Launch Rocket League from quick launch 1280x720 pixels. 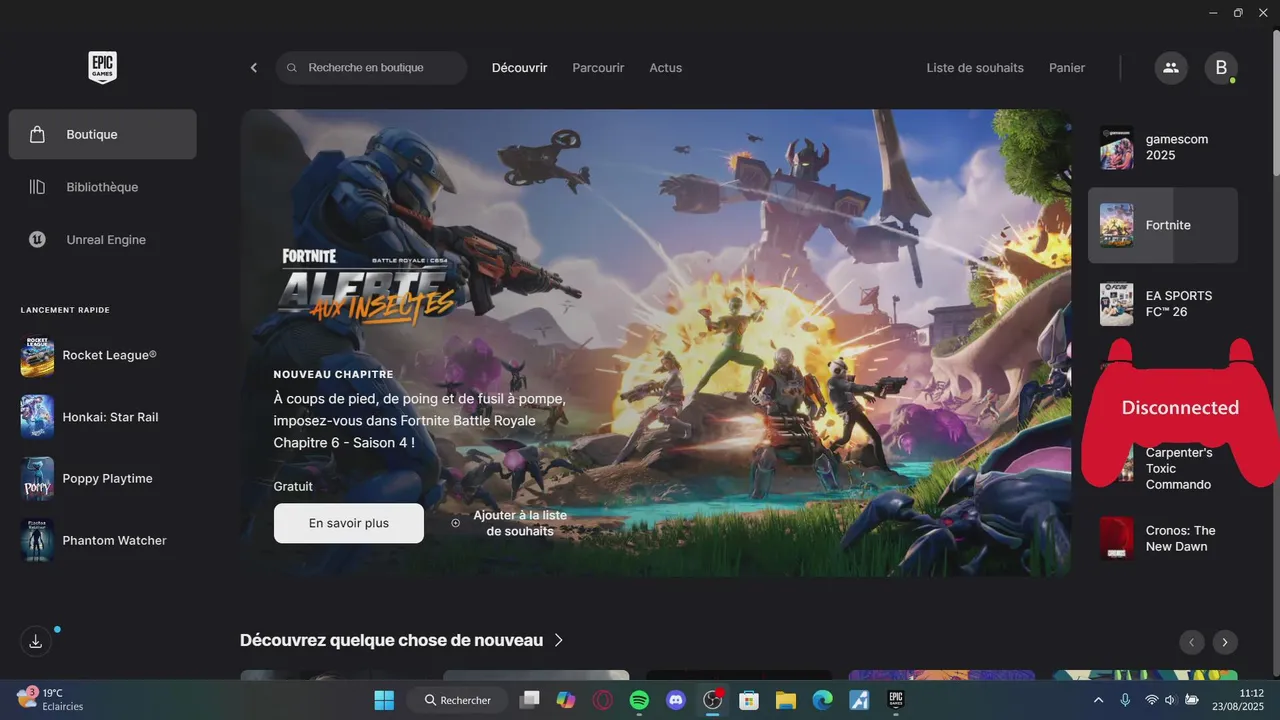[88, 355]
